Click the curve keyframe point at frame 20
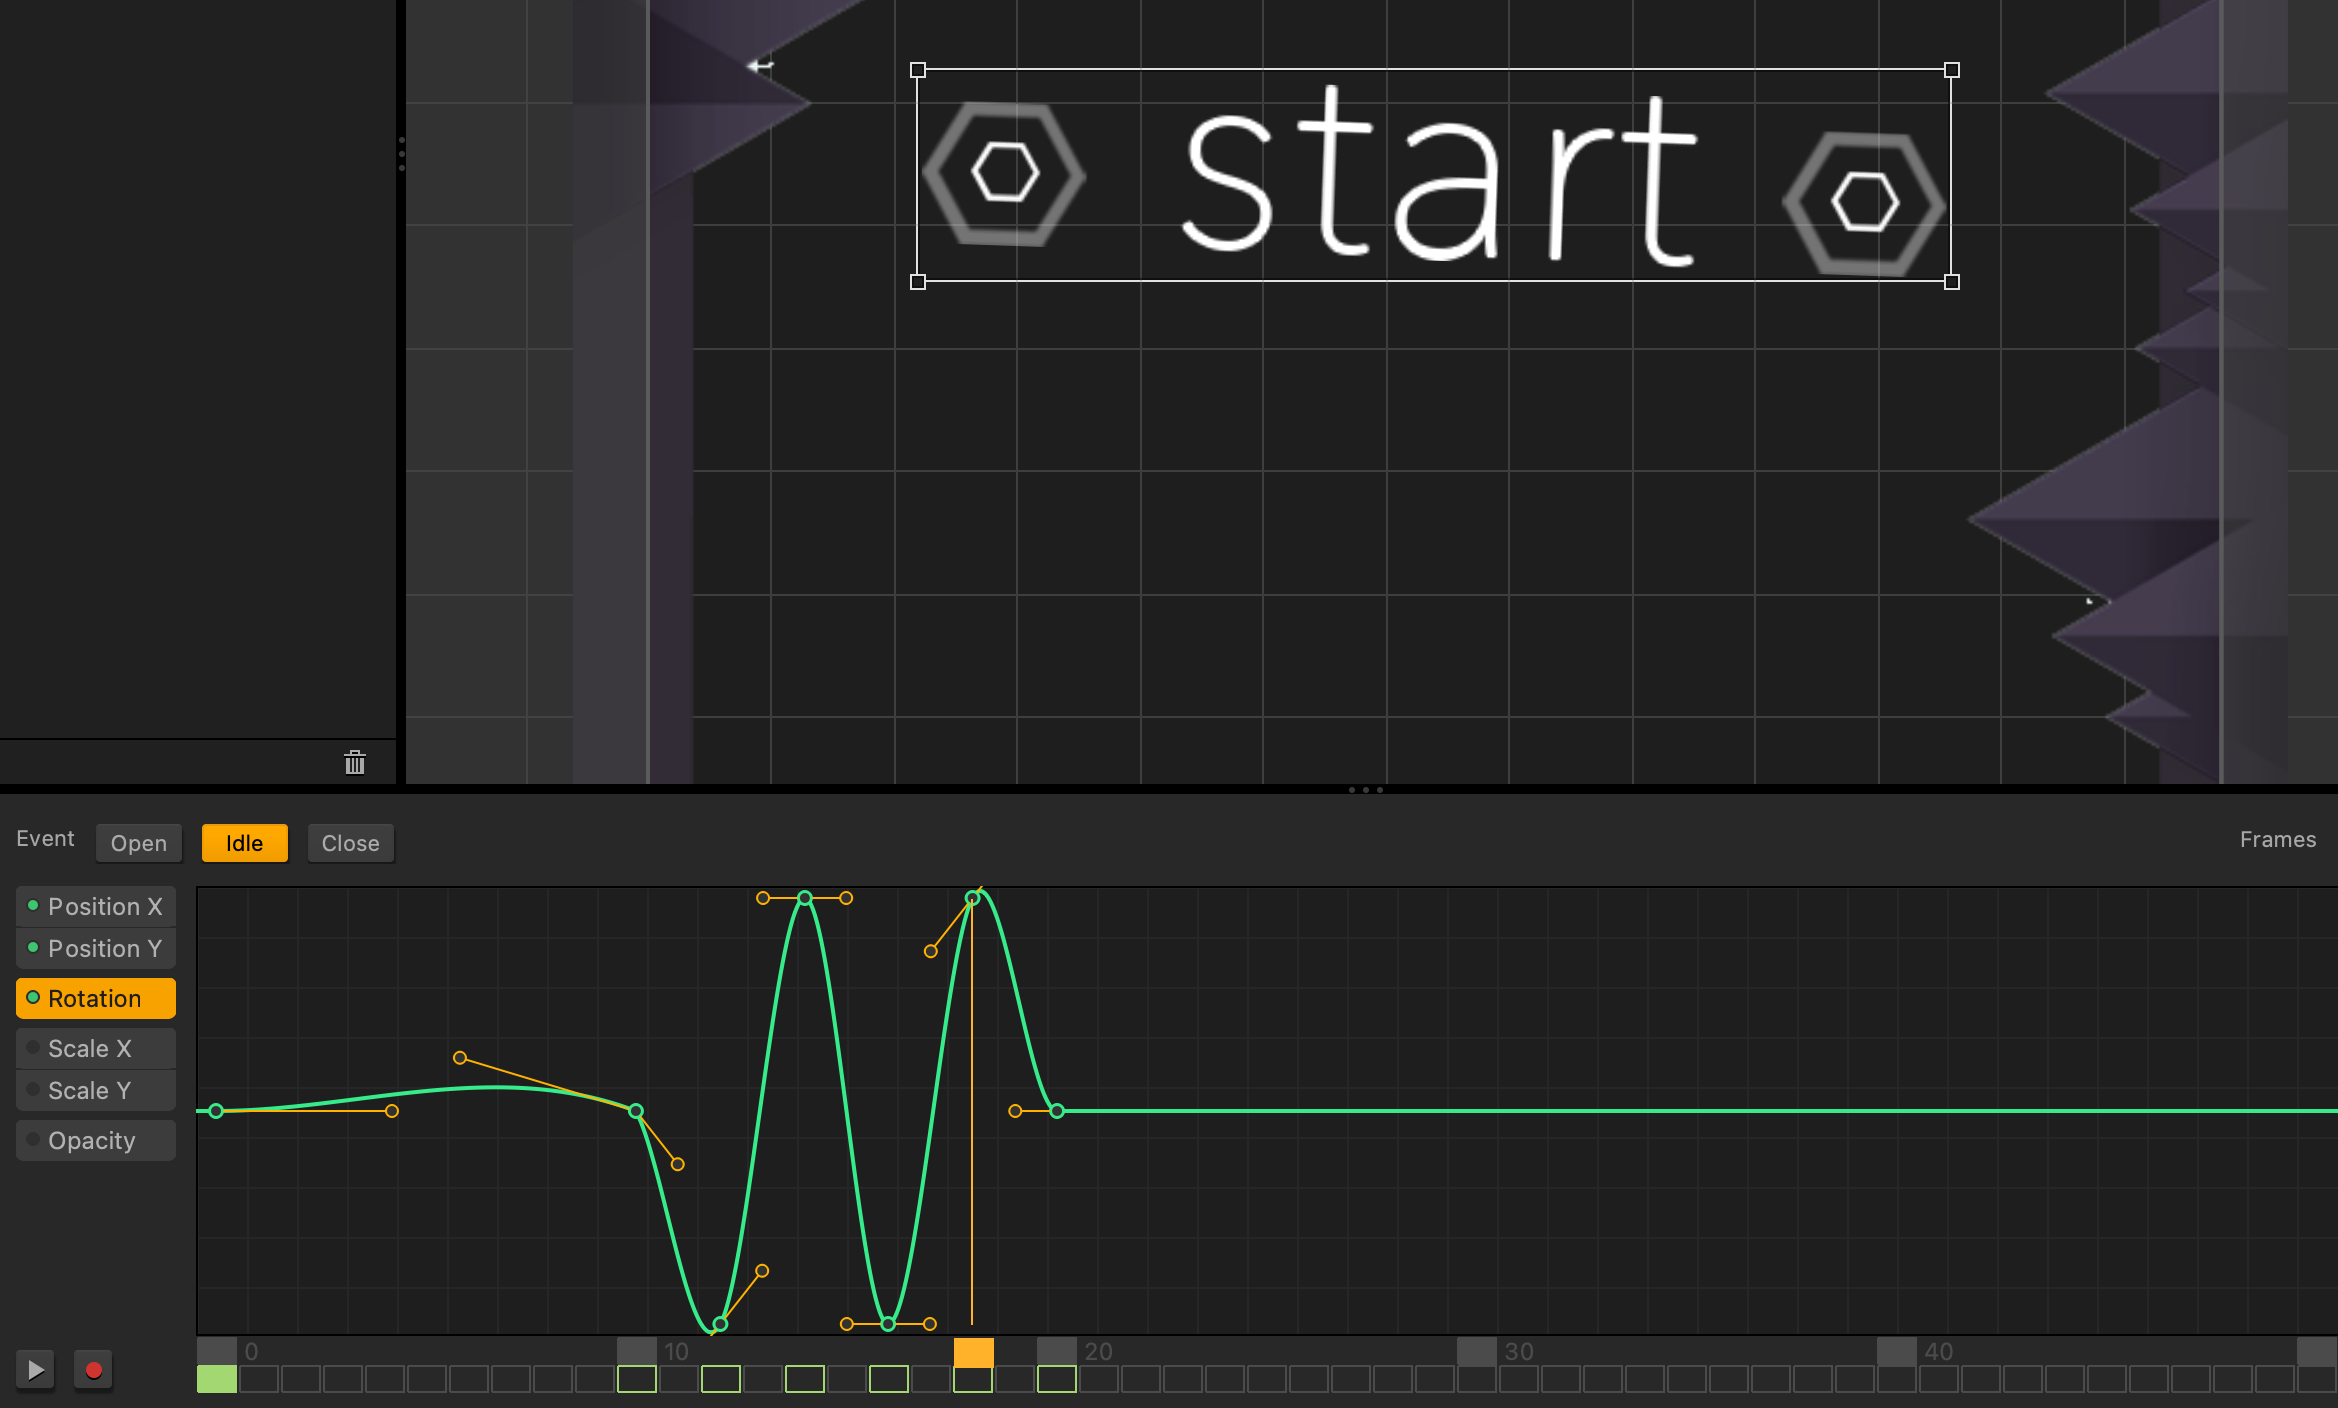Viewport: 2338px width, 1408px height. coord(1057,1111)
